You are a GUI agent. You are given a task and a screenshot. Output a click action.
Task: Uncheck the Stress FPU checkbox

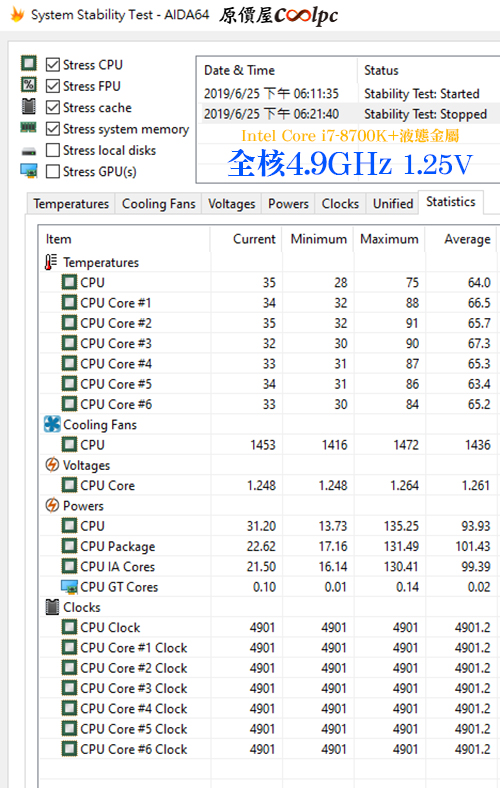pyautogui.click(x=52, y=86)
